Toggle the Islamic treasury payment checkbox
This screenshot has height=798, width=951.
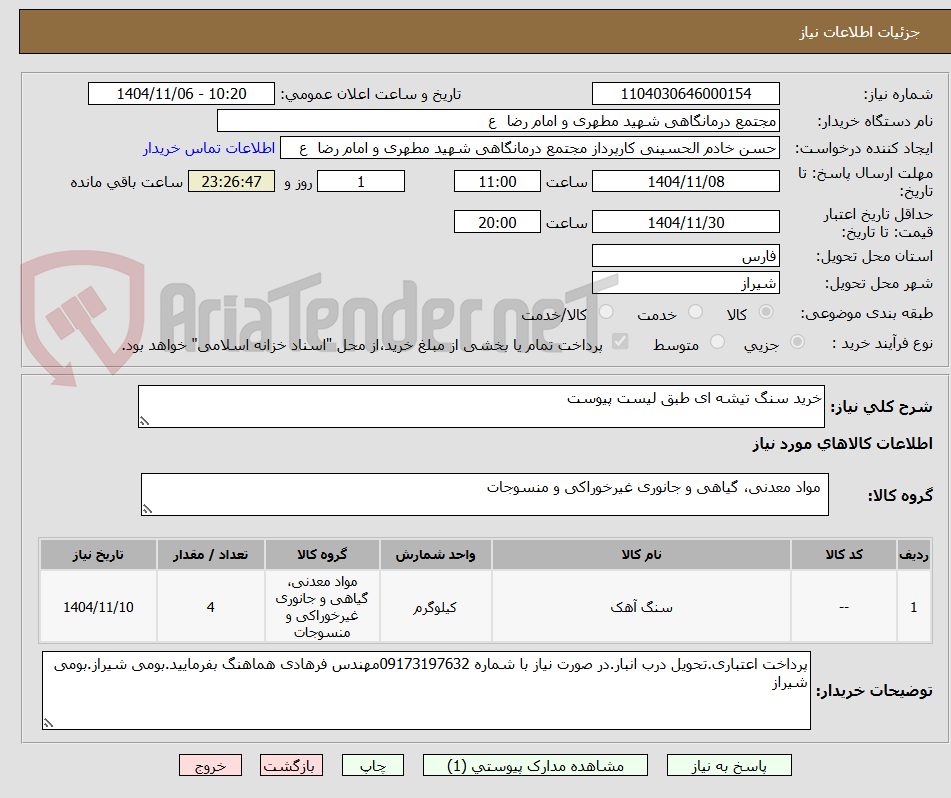point(620,341)
